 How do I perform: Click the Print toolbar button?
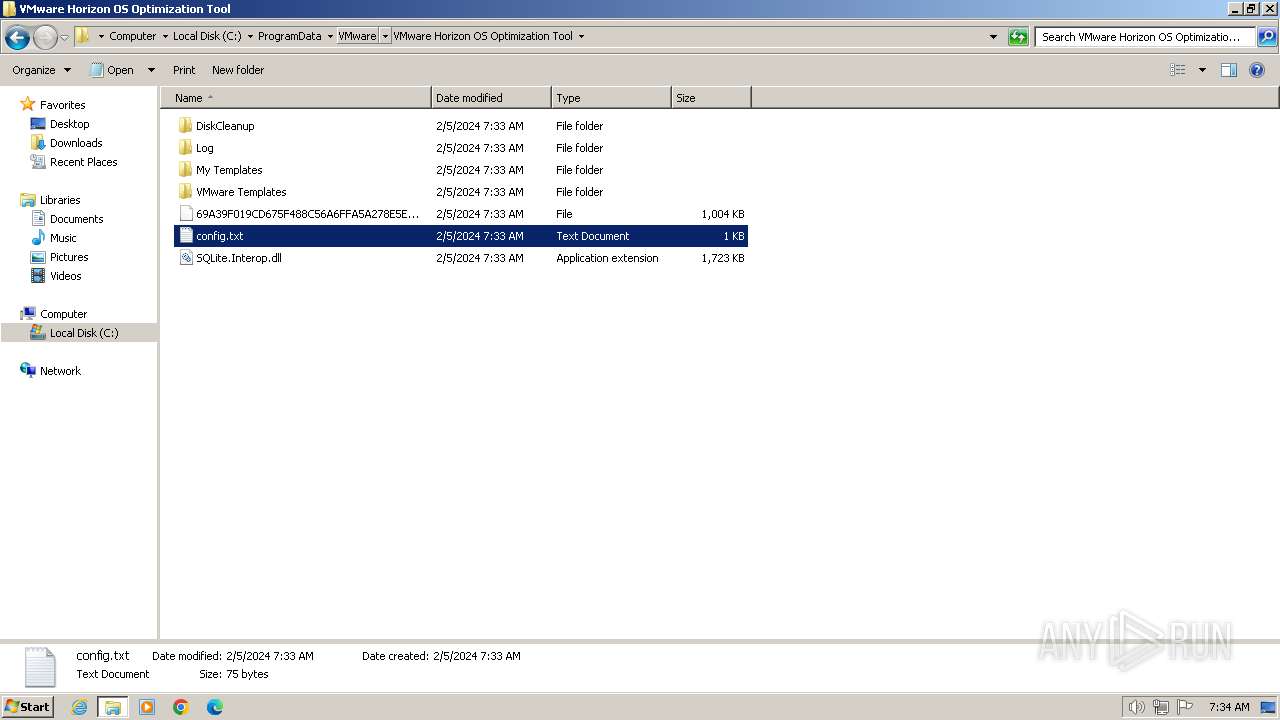click(184, 70)
